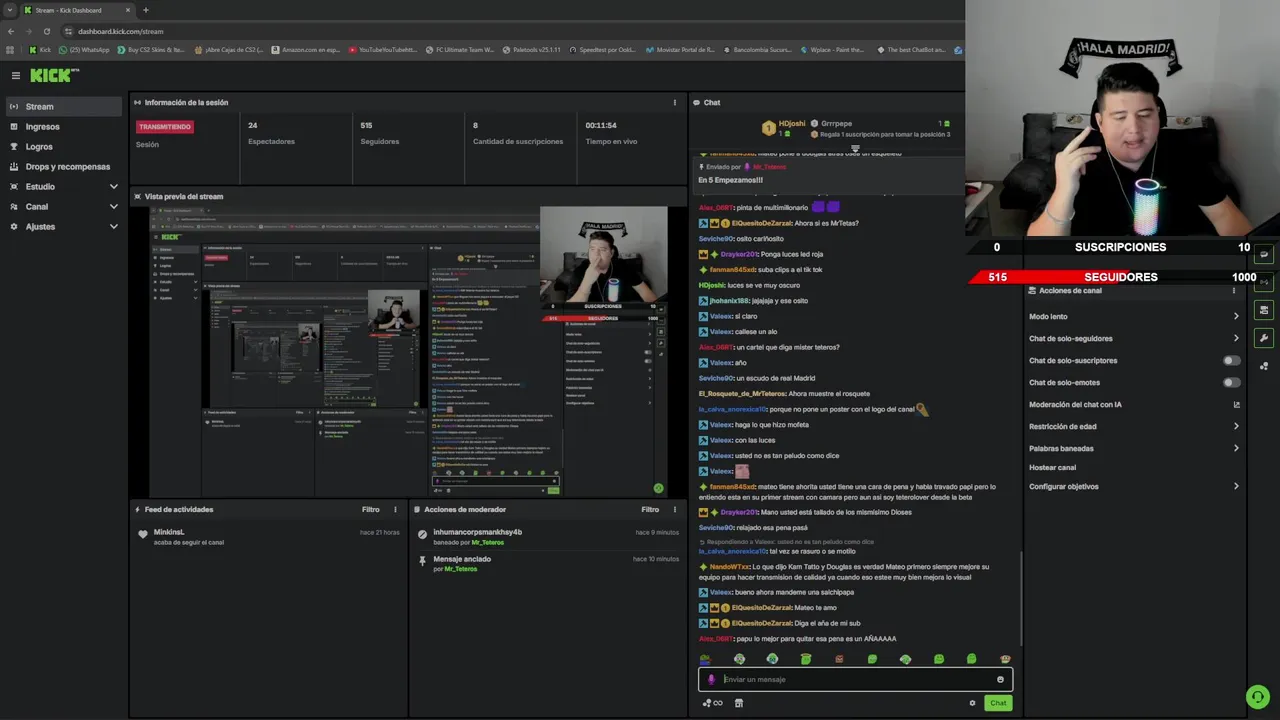This screenshot has height=720, width=1280.
Task: Expand the Canal section chevron
Action: (113, 206)
